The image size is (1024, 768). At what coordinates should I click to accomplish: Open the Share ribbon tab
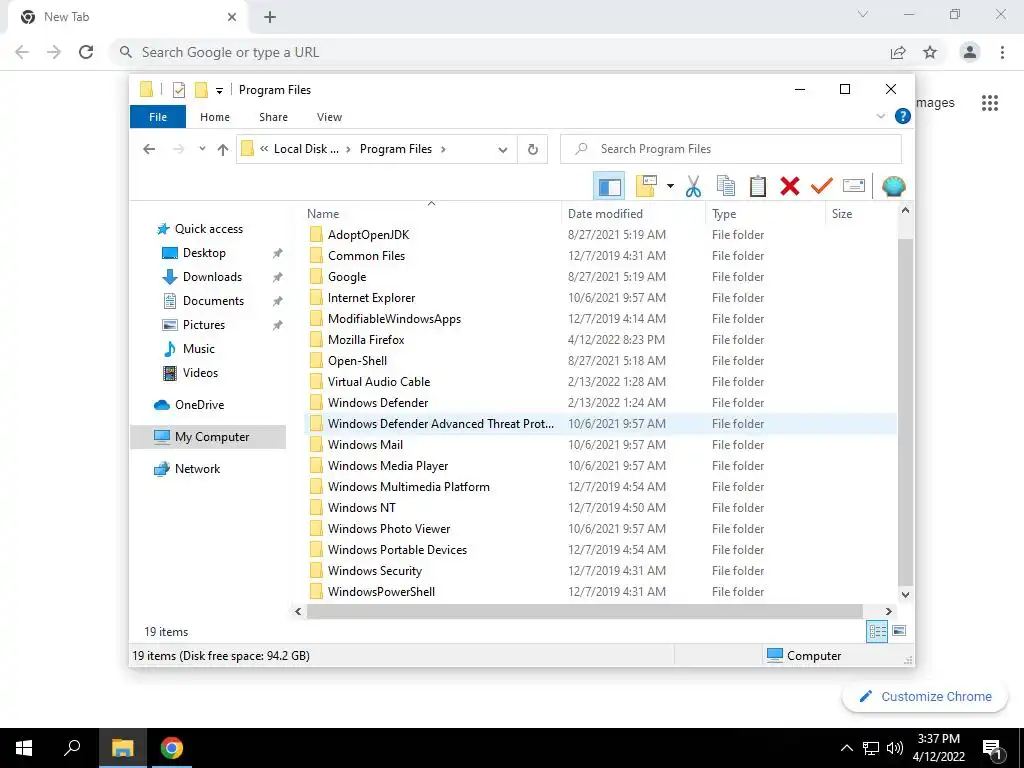pyautogui.click(x=273, y=117)
